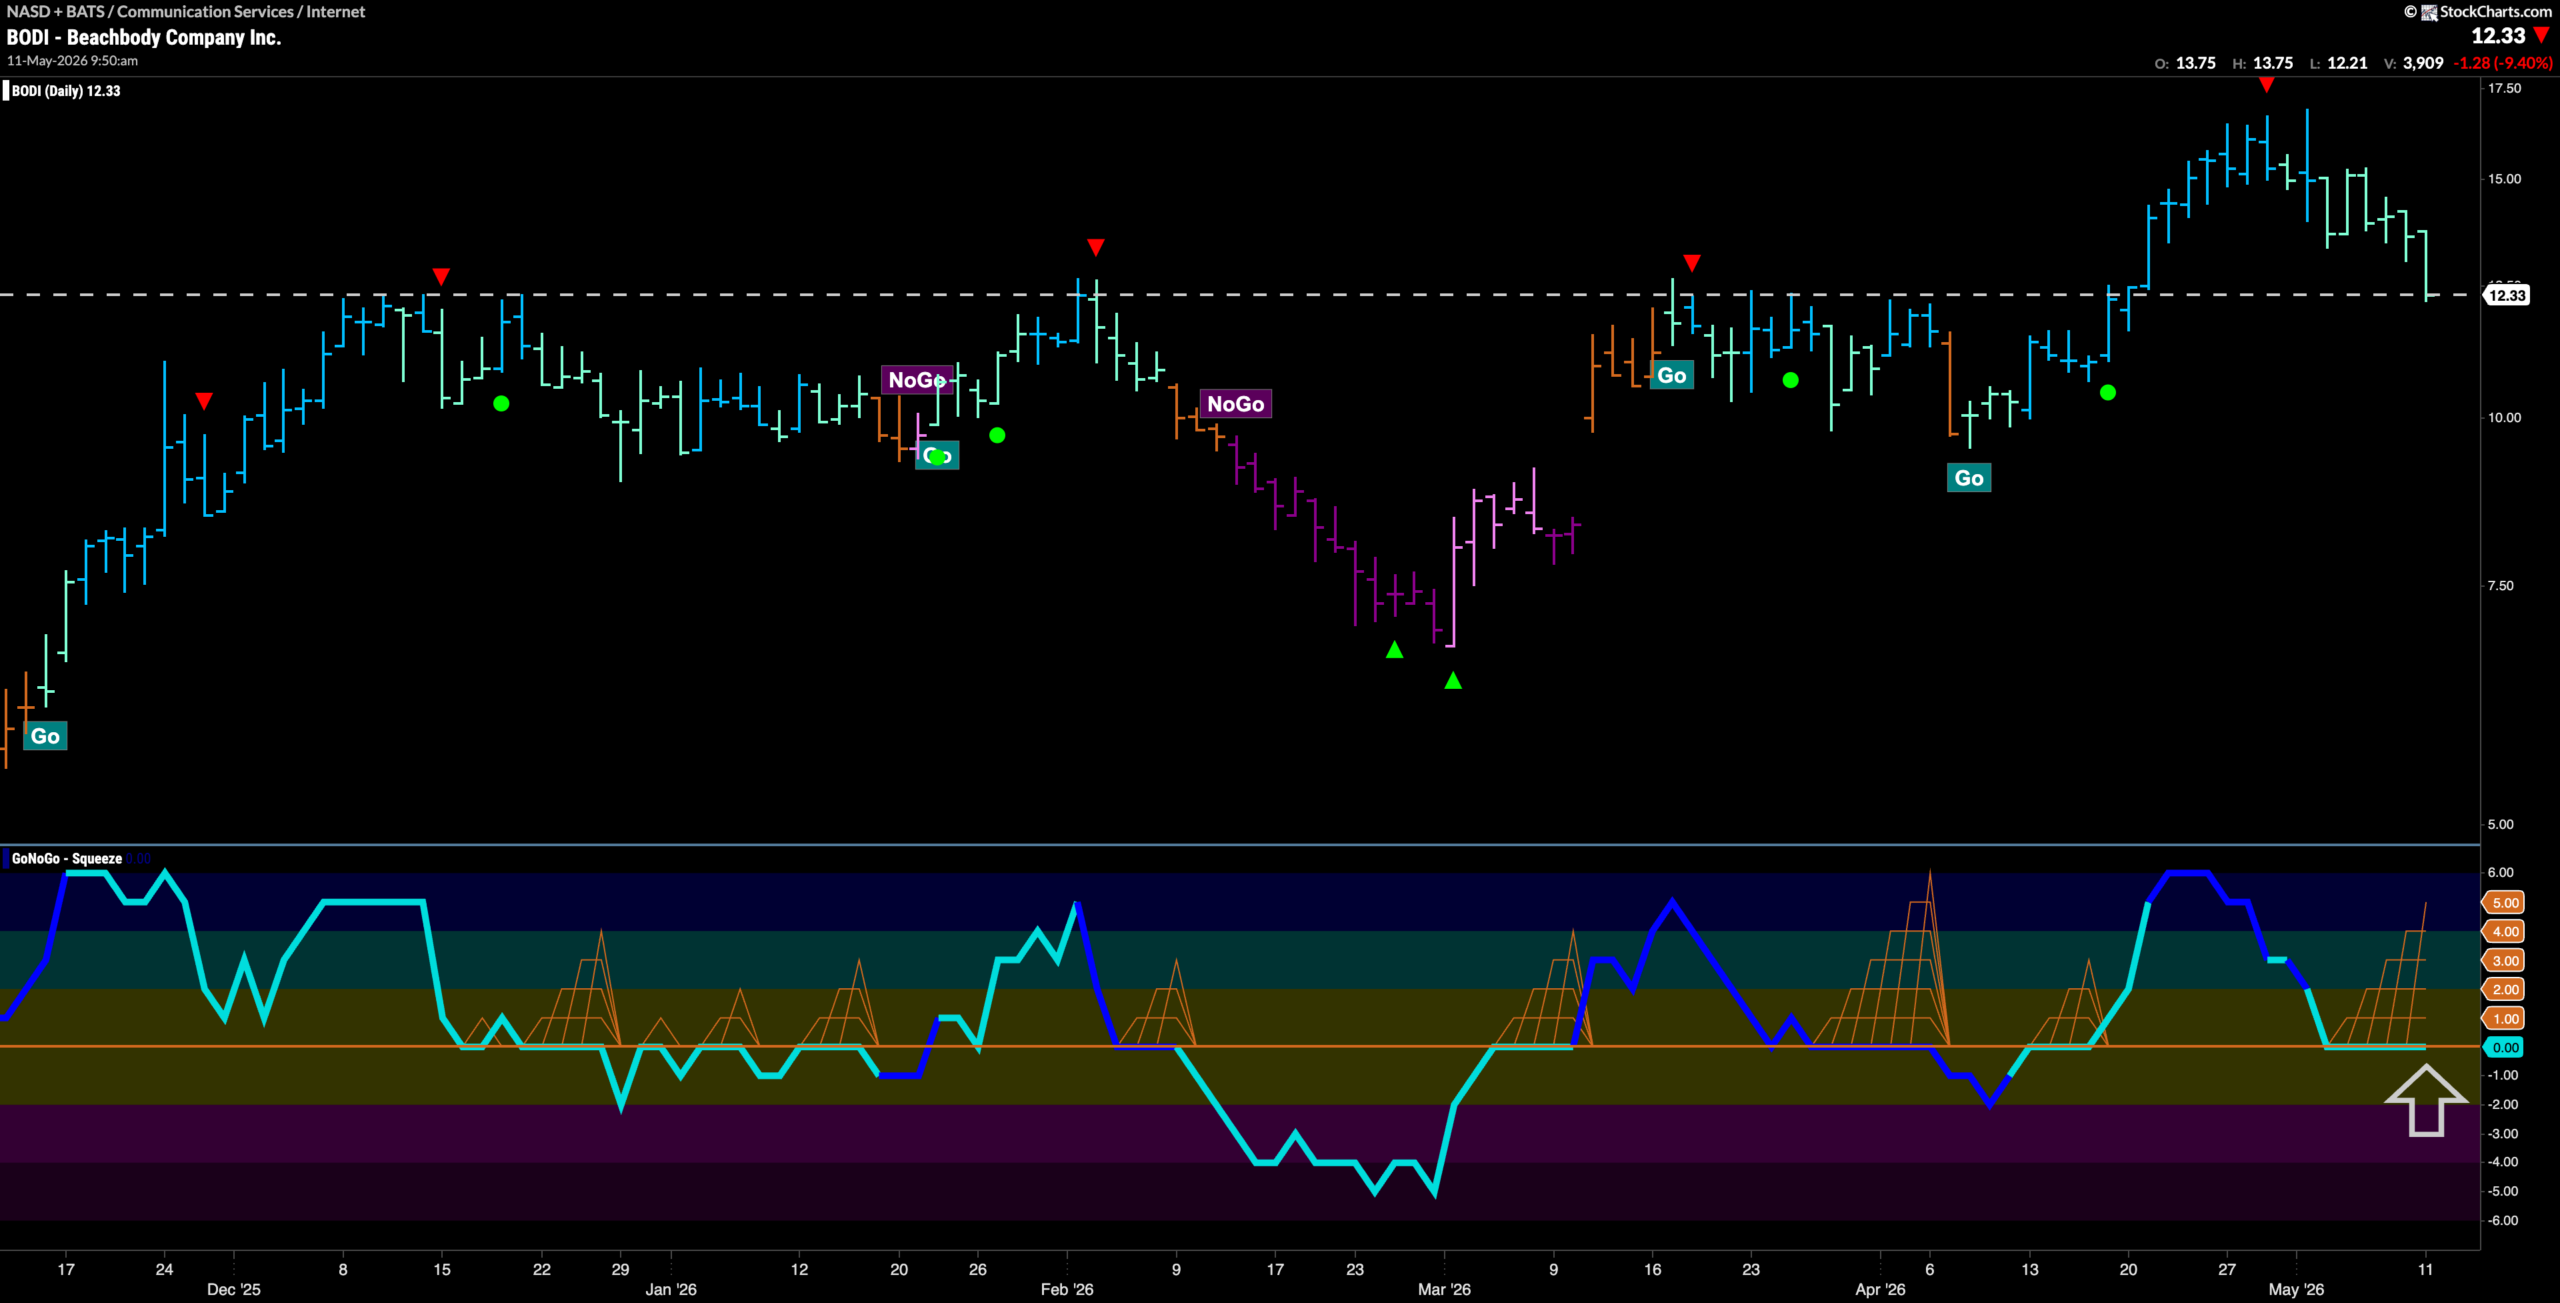This screenshot has width=2560, height=1303.
Task: Click the Go label near April 6
Action: pyautogui.click(x=1969, y=478)
